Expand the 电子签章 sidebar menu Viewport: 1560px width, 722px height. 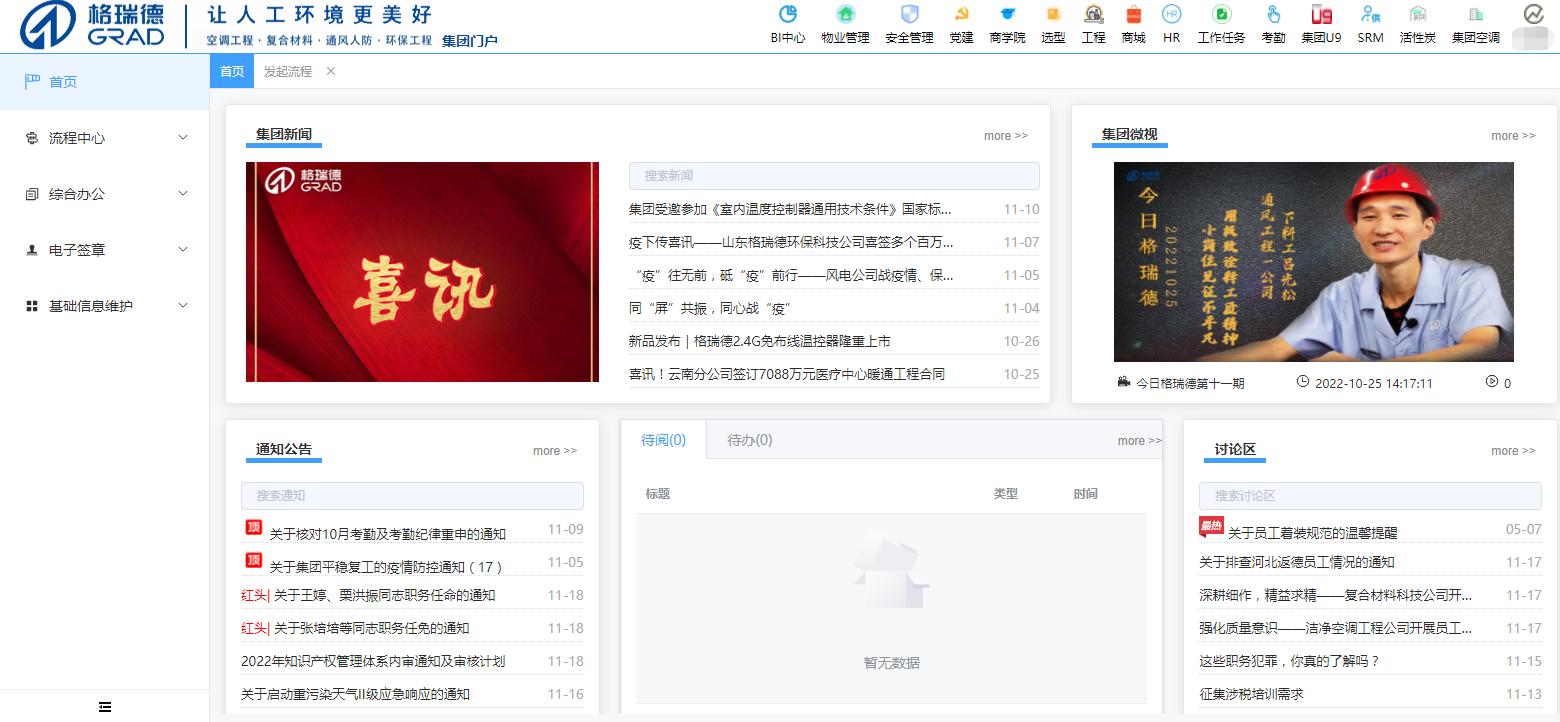pyautogui.click(x=104, y=250)
